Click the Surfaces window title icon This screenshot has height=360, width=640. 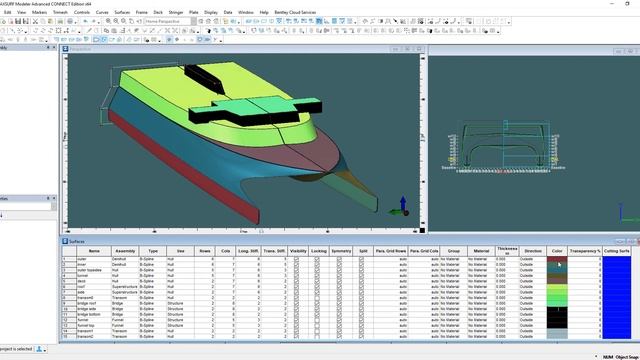(65, 241)
